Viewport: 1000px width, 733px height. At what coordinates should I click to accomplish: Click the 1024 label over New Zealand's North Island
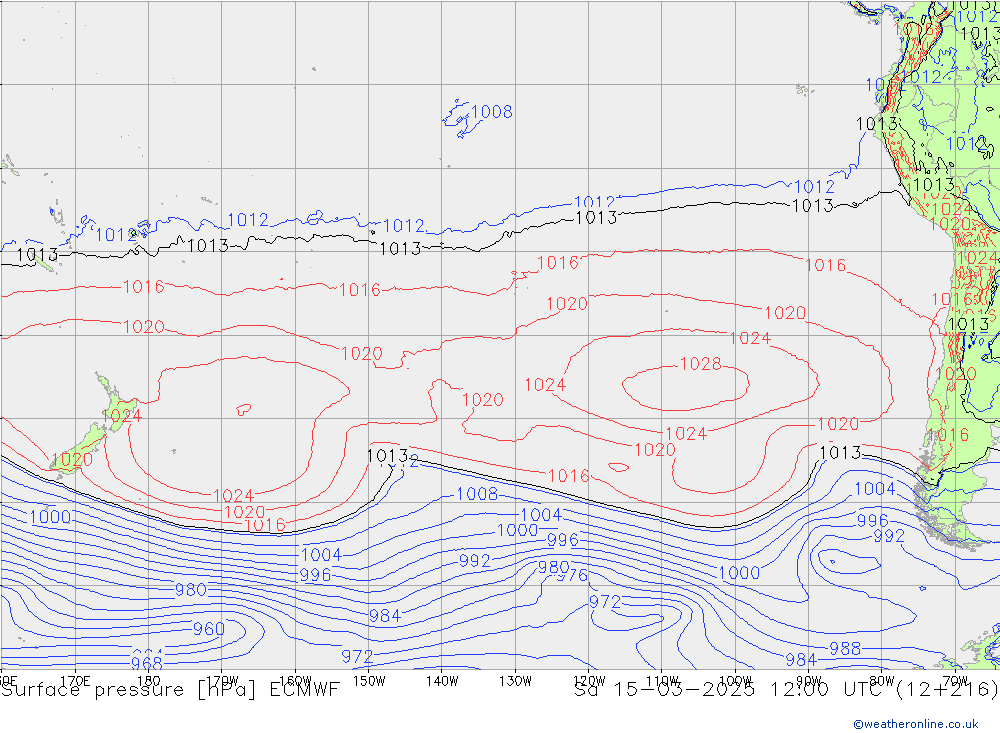click(x=121, y=416)
